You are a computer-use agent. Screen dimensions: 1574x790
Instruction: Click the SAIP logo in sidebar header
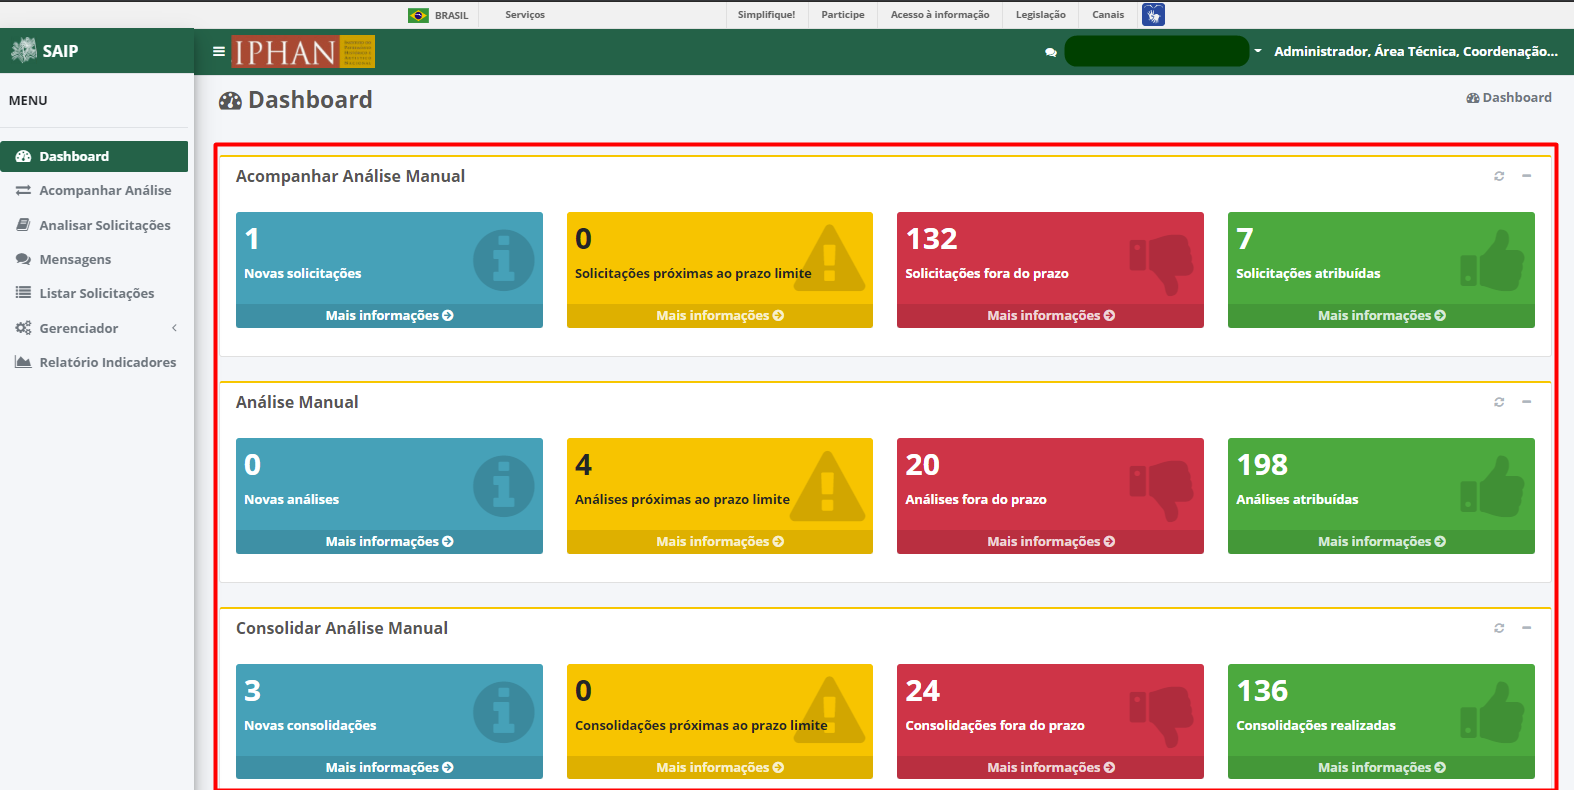pyautogui.click(x=44, y=51)
